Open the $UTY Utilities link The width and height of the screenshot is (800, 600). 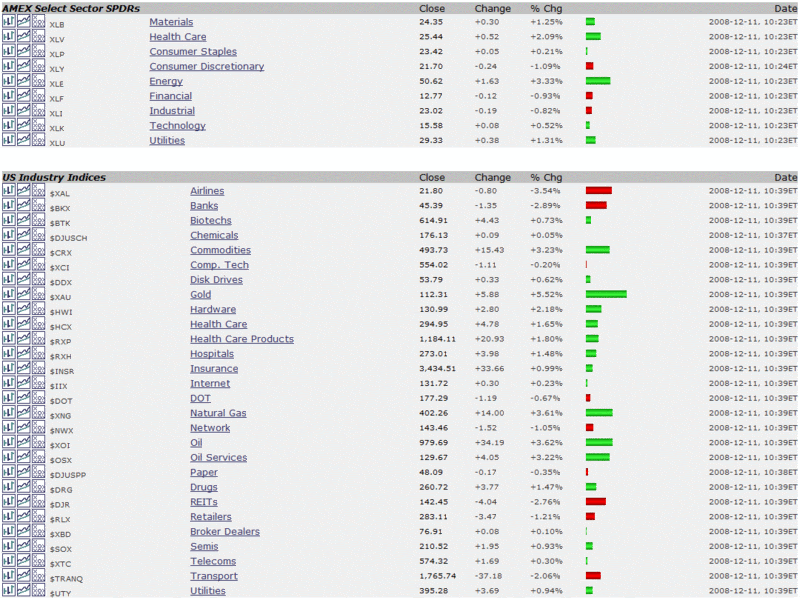[x=208, y=590]
